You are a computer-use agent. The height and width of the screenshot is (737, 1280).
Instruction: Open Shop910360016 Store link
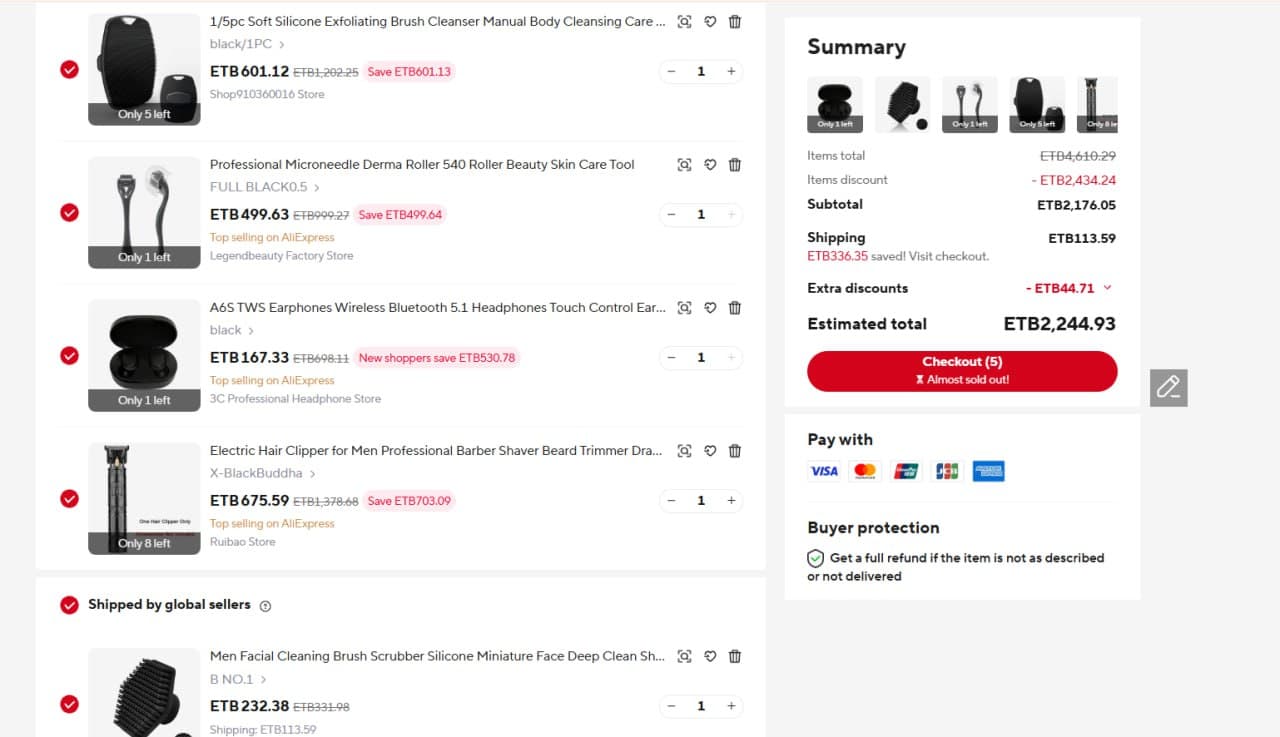pos(267,94)
